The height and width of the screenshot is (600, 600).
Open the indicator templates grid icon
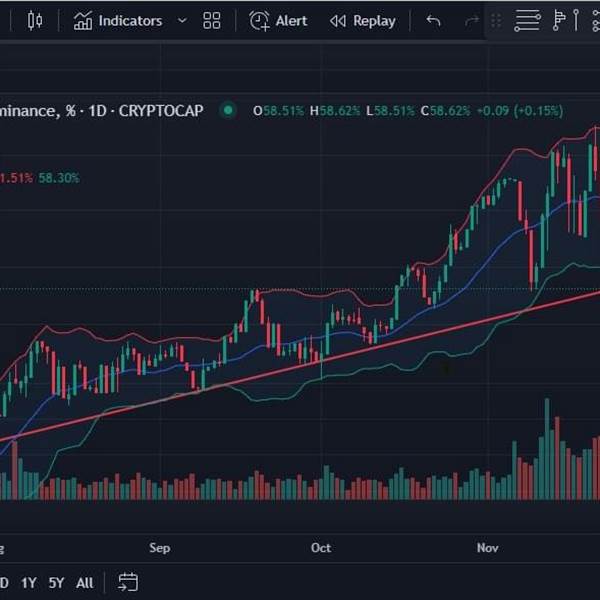212,21
